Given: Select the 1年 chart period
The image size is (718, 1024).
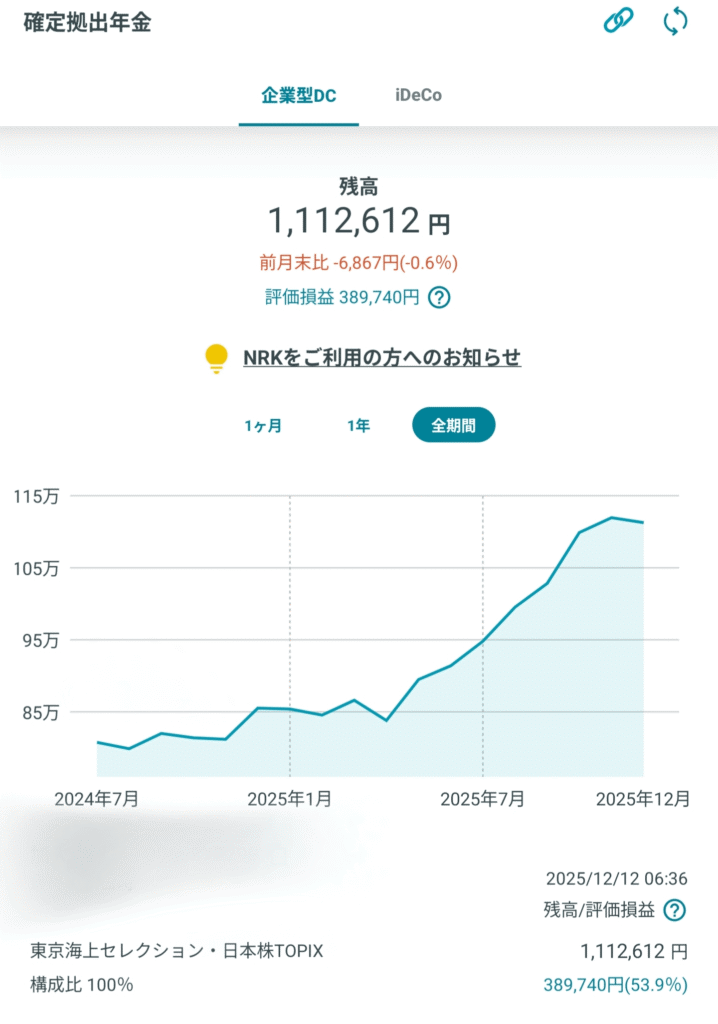Looking at the screenshot, I should click(358, 425).
